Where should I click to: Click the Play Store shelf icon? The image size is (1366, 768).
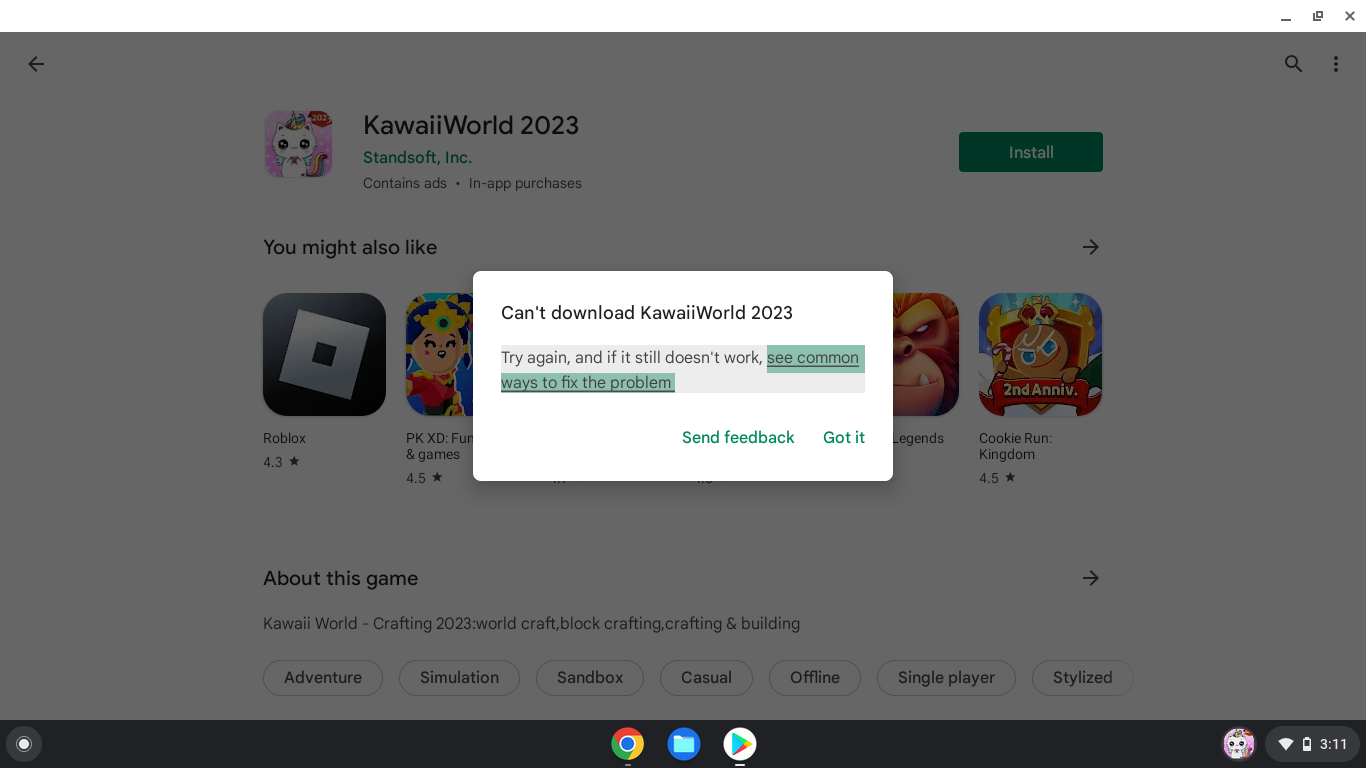740,744
